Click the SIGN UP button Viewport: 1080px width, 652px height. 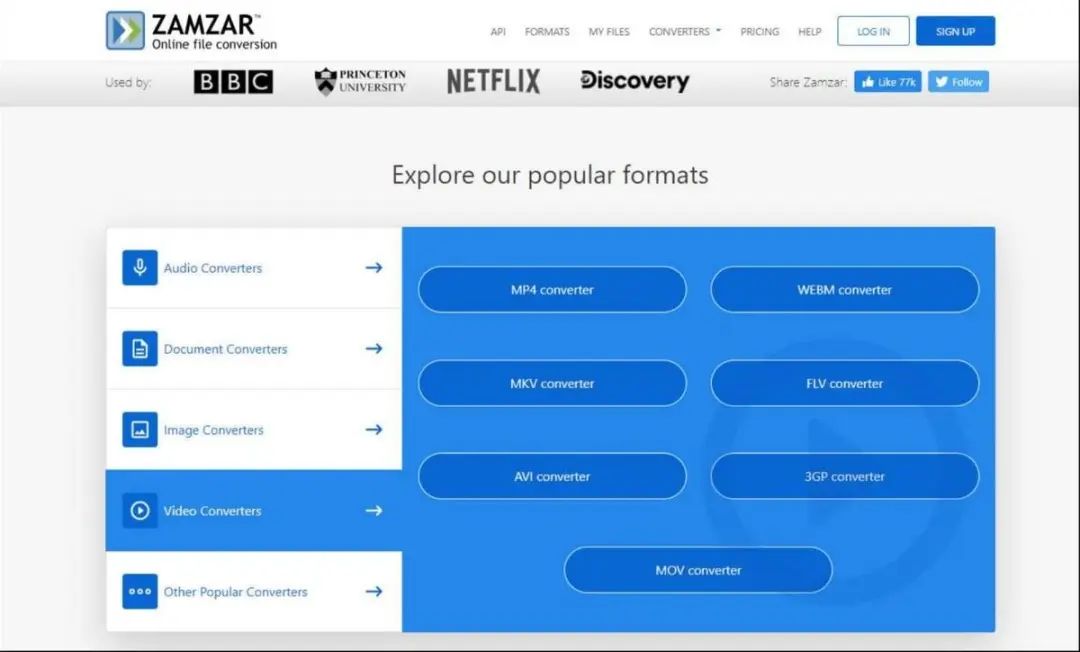point(954,31)
